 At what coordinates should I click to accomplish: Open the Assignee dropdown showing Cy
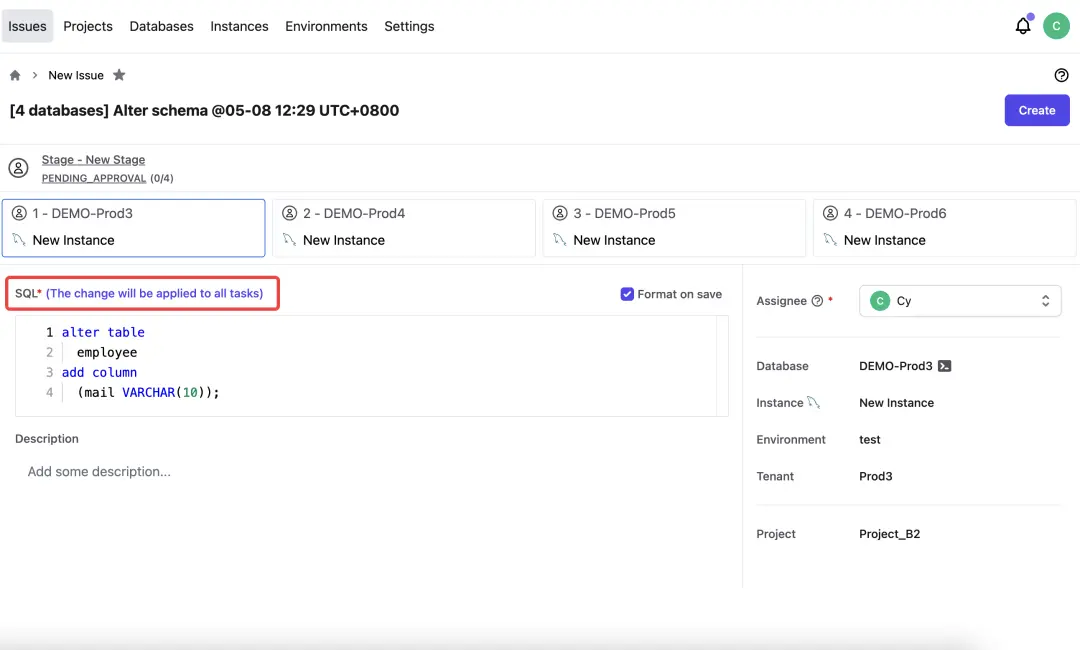pyautogui.click(x=959, y=301)
